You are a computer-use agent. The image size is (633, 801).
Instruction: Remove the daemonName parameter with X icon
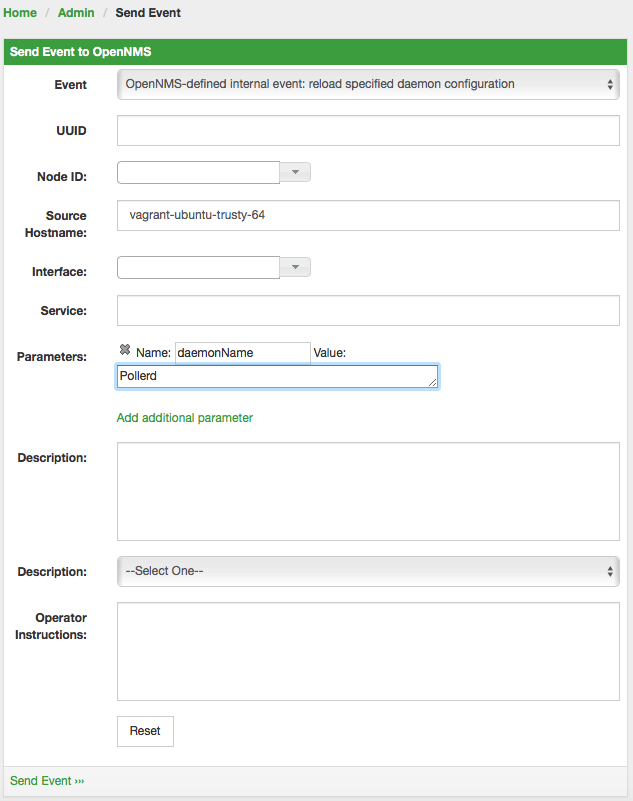coord(125,350)
